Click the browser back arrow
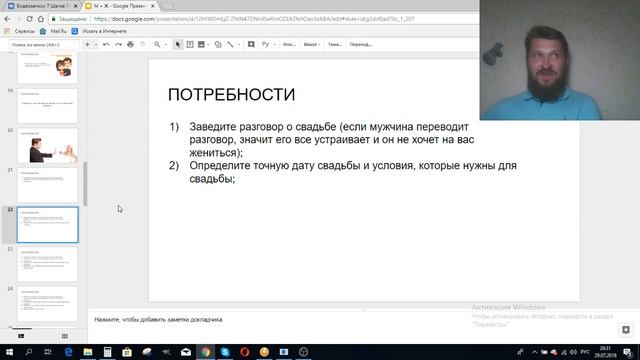This screenshot has width=640, height=360. (x=7, y=19)
